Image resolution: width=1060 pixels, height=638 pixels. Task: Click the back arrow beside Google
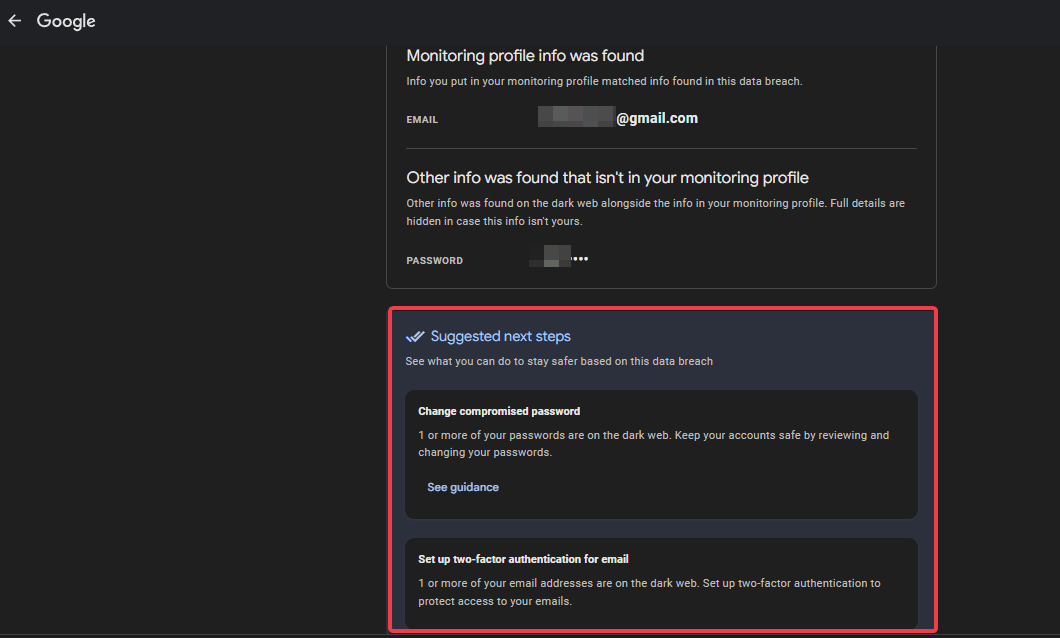pyautogui.click(x=14, y=21)
